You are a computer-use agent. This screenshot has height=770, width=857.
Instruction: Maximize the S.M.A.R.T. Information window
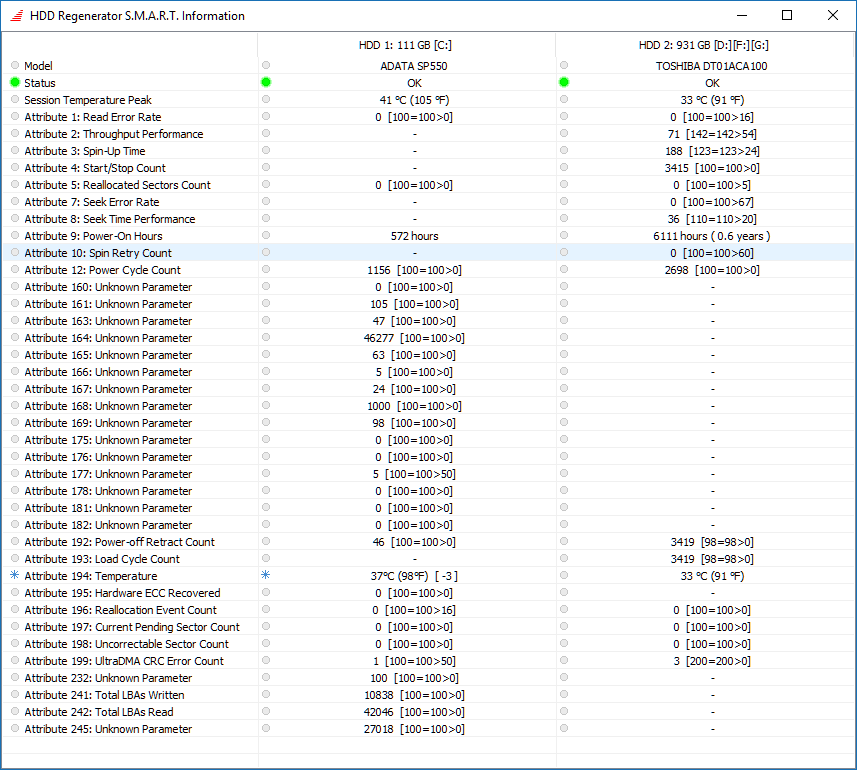[787, 15]
